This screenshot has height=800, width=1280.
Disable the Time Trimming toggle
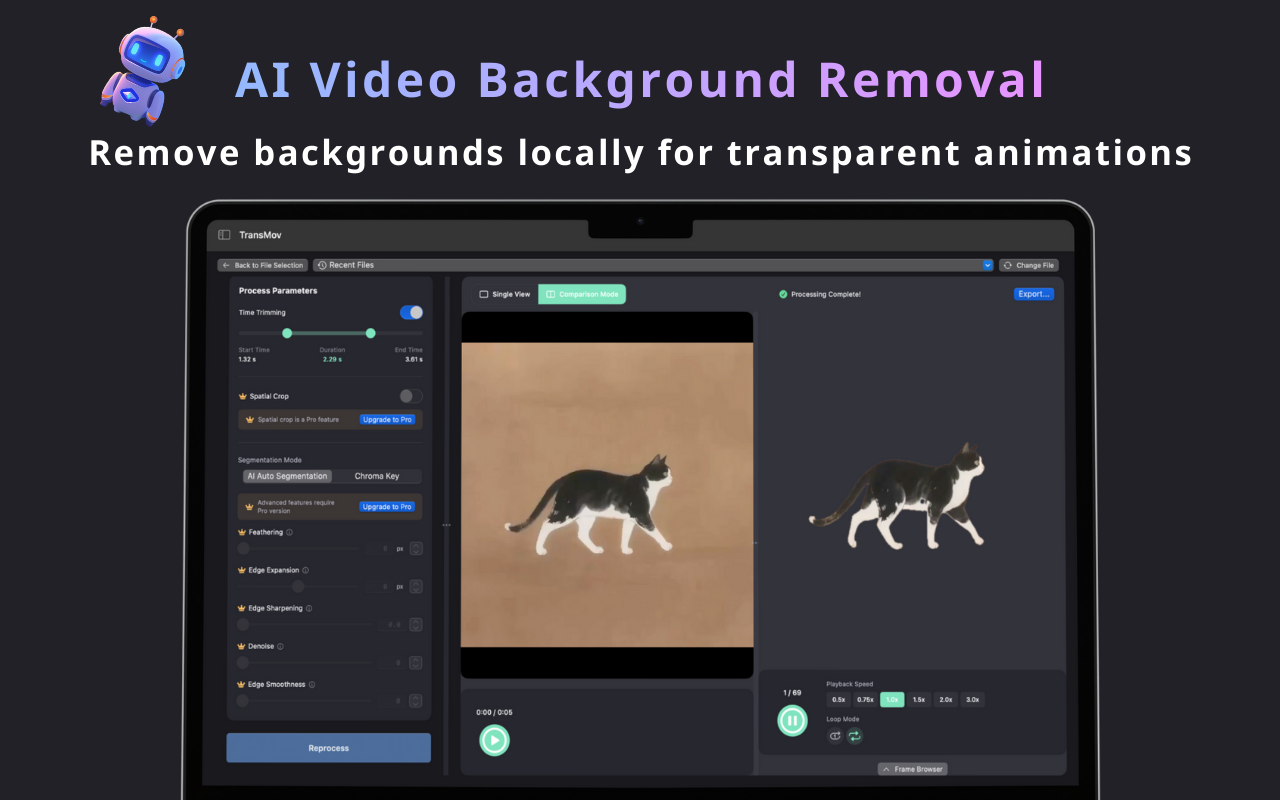click(411, 312)
